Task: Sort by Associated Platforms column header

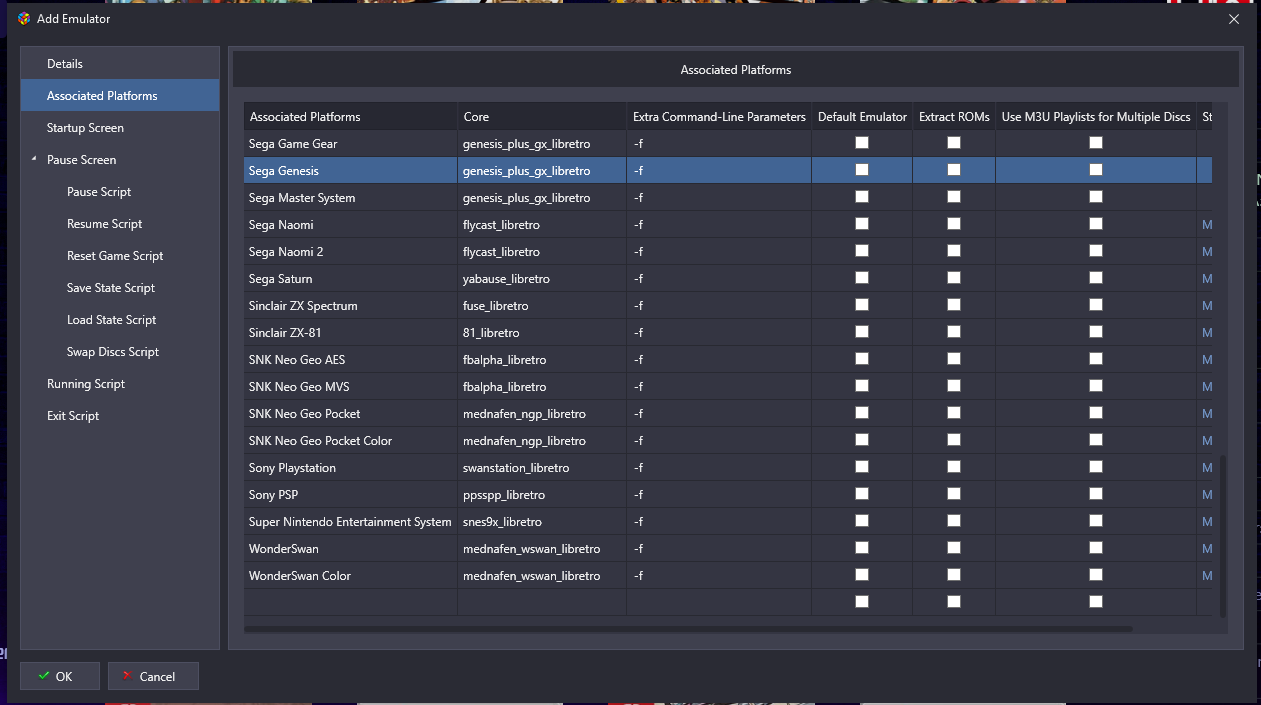Action: coord(351,116)
